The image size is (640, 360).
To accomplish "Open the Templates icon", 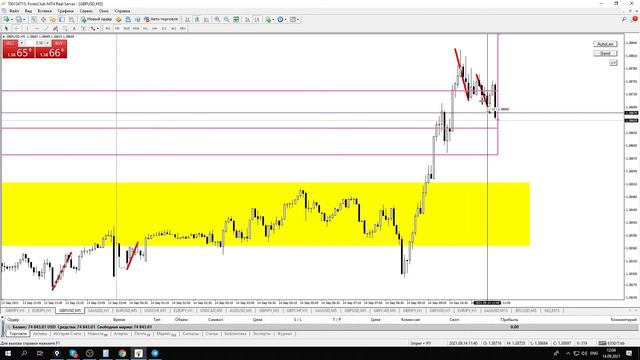I will tap(293, 19).
